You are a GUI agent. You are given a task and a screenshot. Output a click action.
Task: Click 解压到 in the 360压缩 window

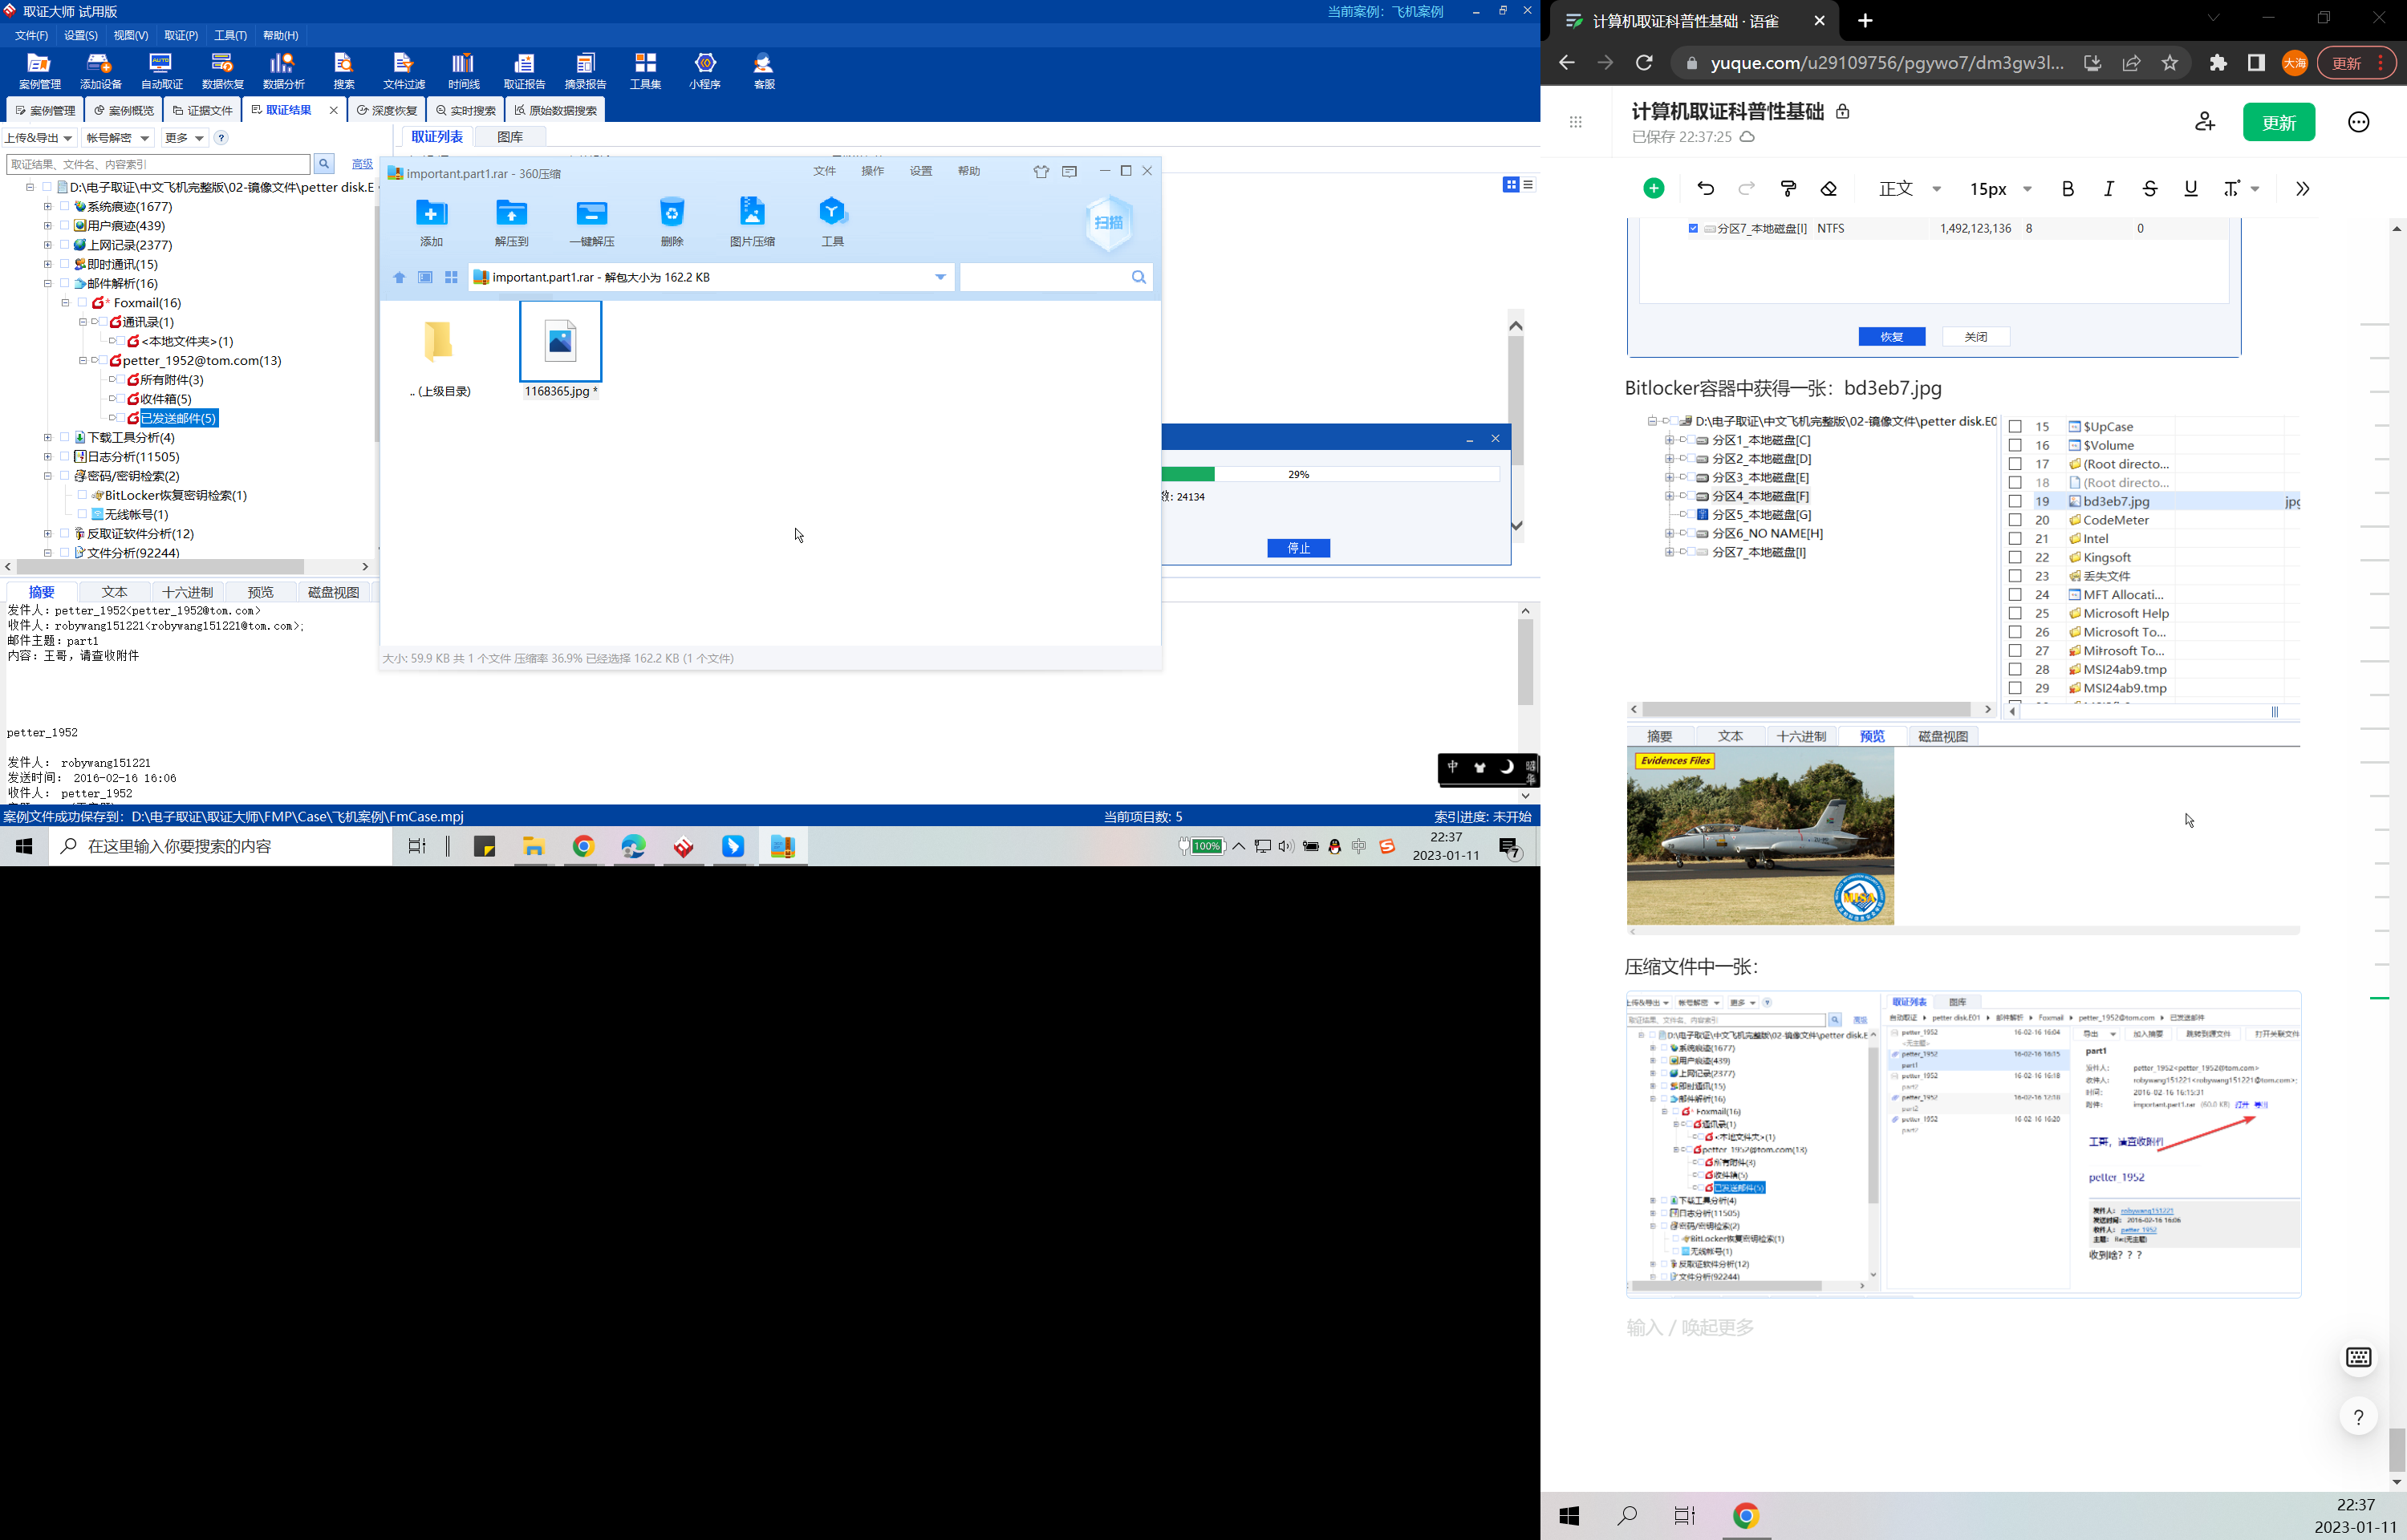click(x=511, y=221)
